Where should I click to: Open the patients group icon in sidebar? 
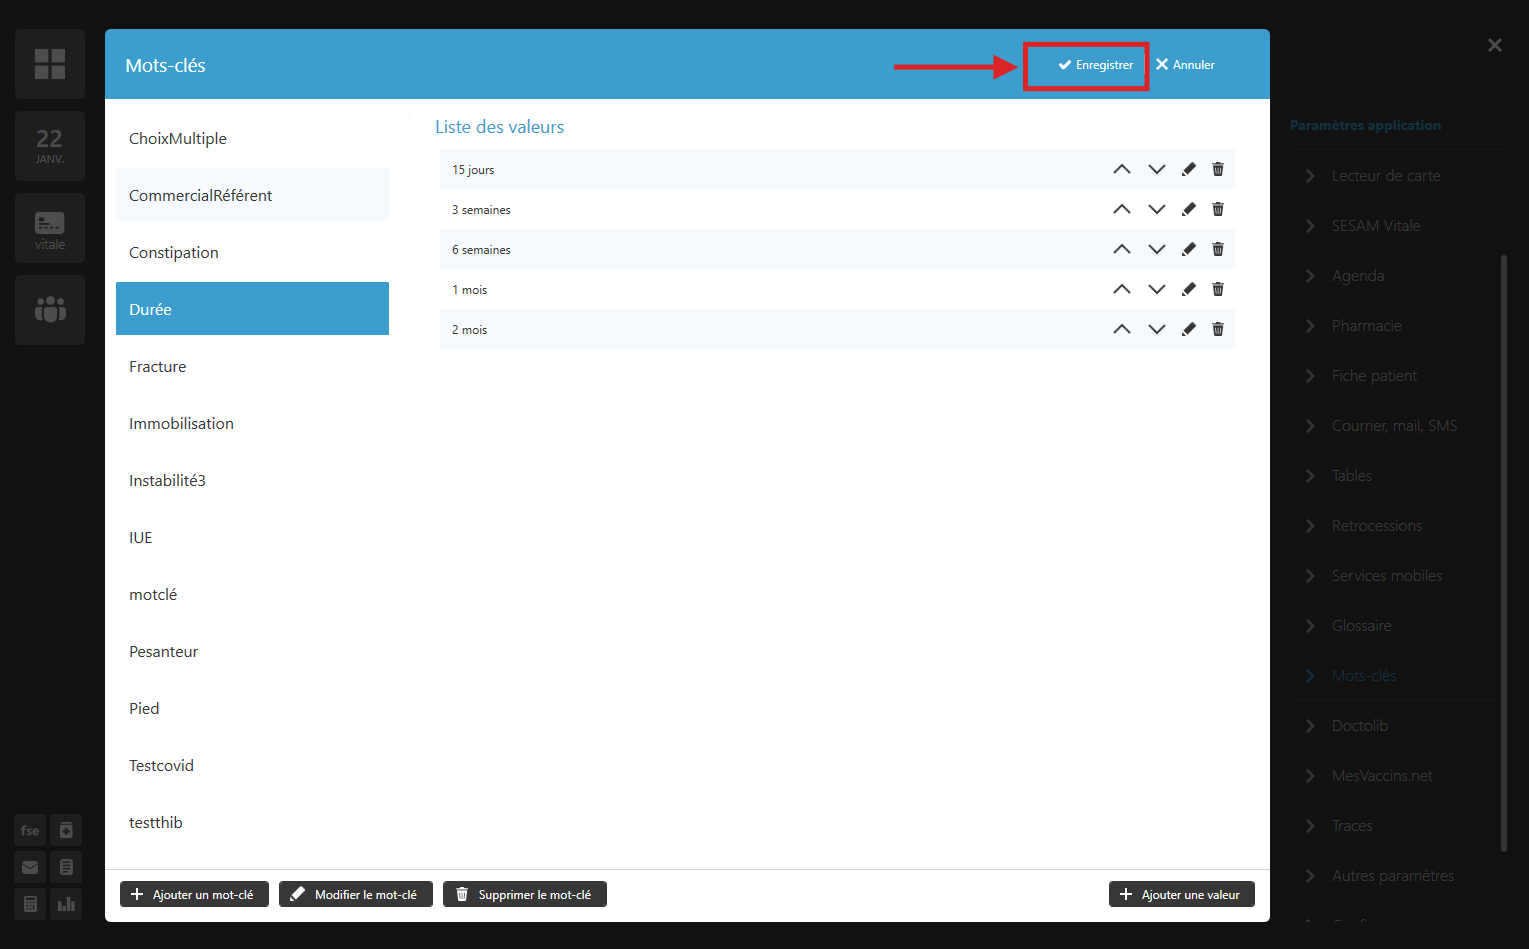[x=50, y=310]
